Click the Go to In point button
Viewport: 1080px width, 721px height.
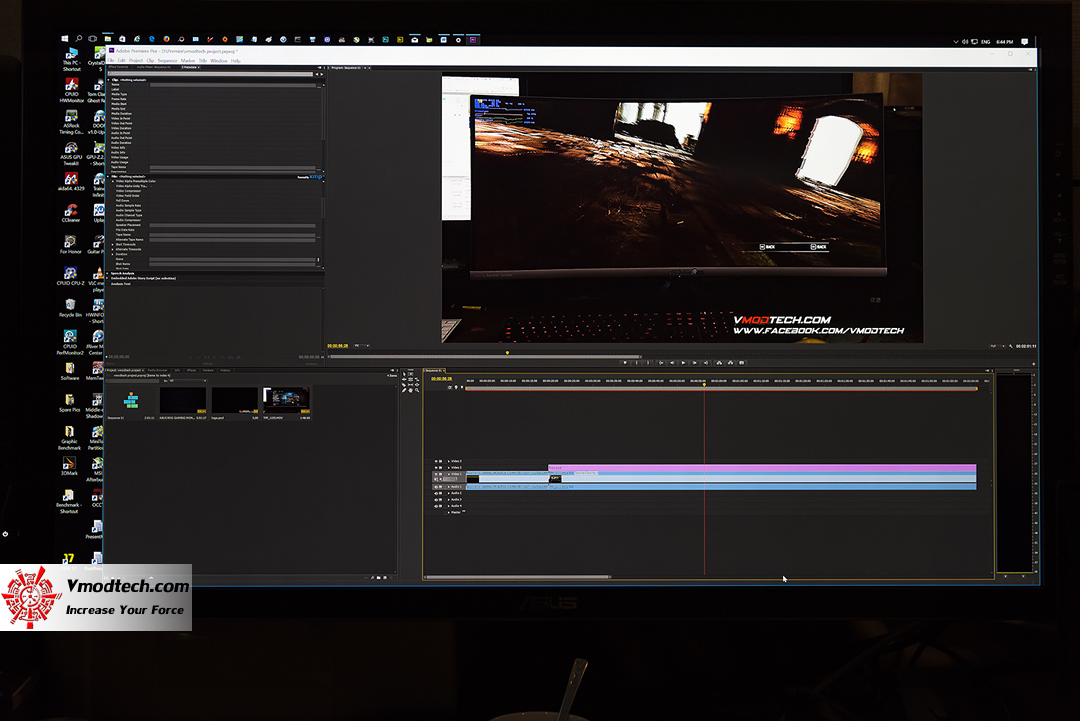coord(661,363)
